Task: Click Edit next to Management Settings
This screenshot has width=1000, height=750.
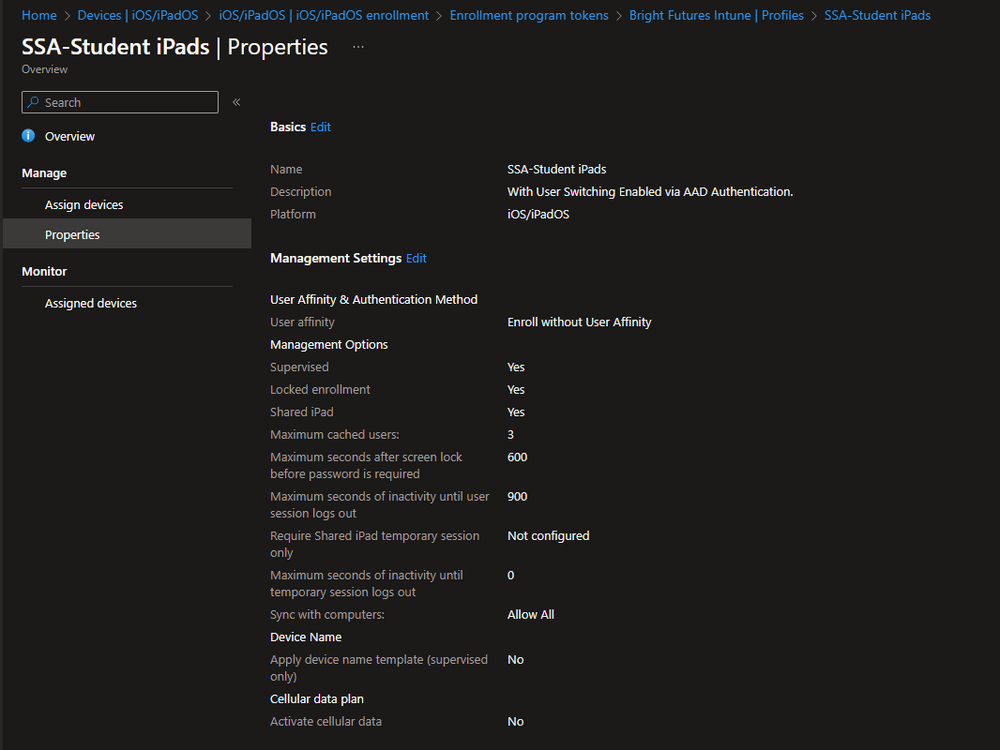Action: pyautogui.click(x=416, y=258)
